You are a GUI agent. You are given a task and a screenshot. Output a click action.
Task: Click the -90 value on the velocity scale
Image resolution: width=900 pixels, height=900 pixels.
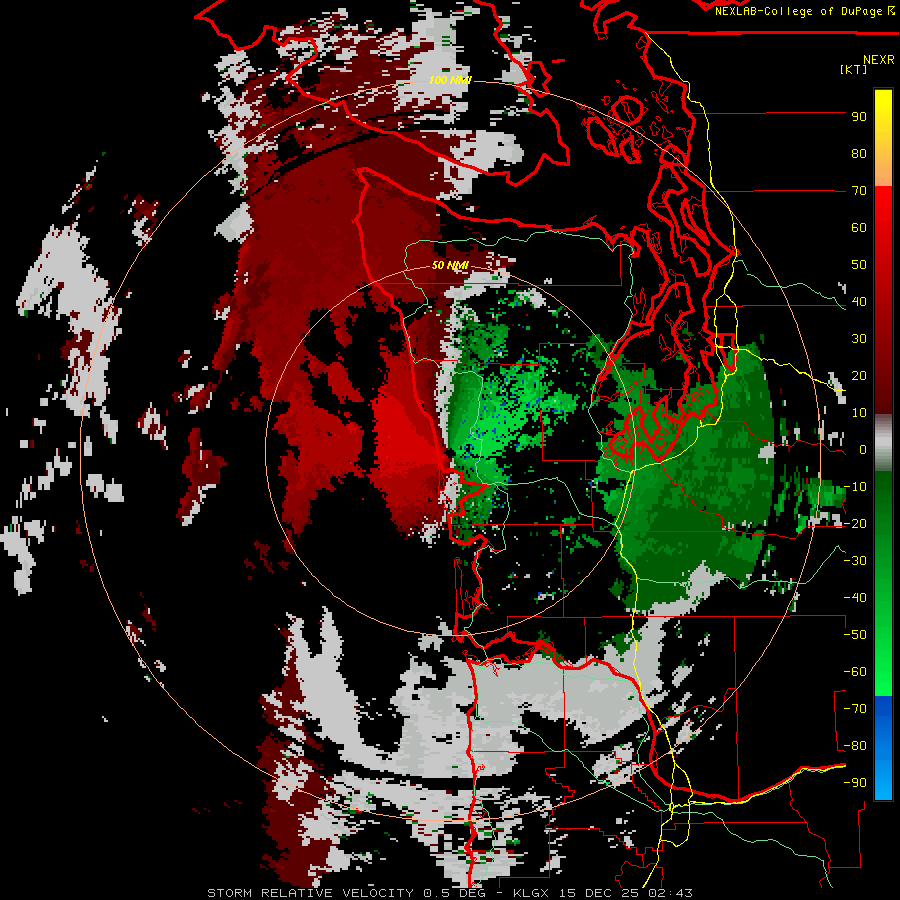pos(855,783)
